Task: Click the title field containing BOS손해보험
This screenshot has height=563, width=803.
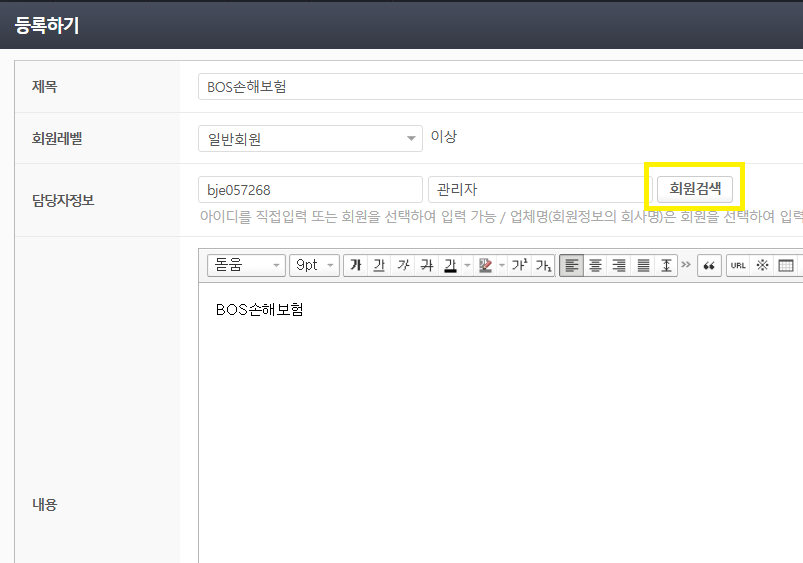Action: [500, 87]
